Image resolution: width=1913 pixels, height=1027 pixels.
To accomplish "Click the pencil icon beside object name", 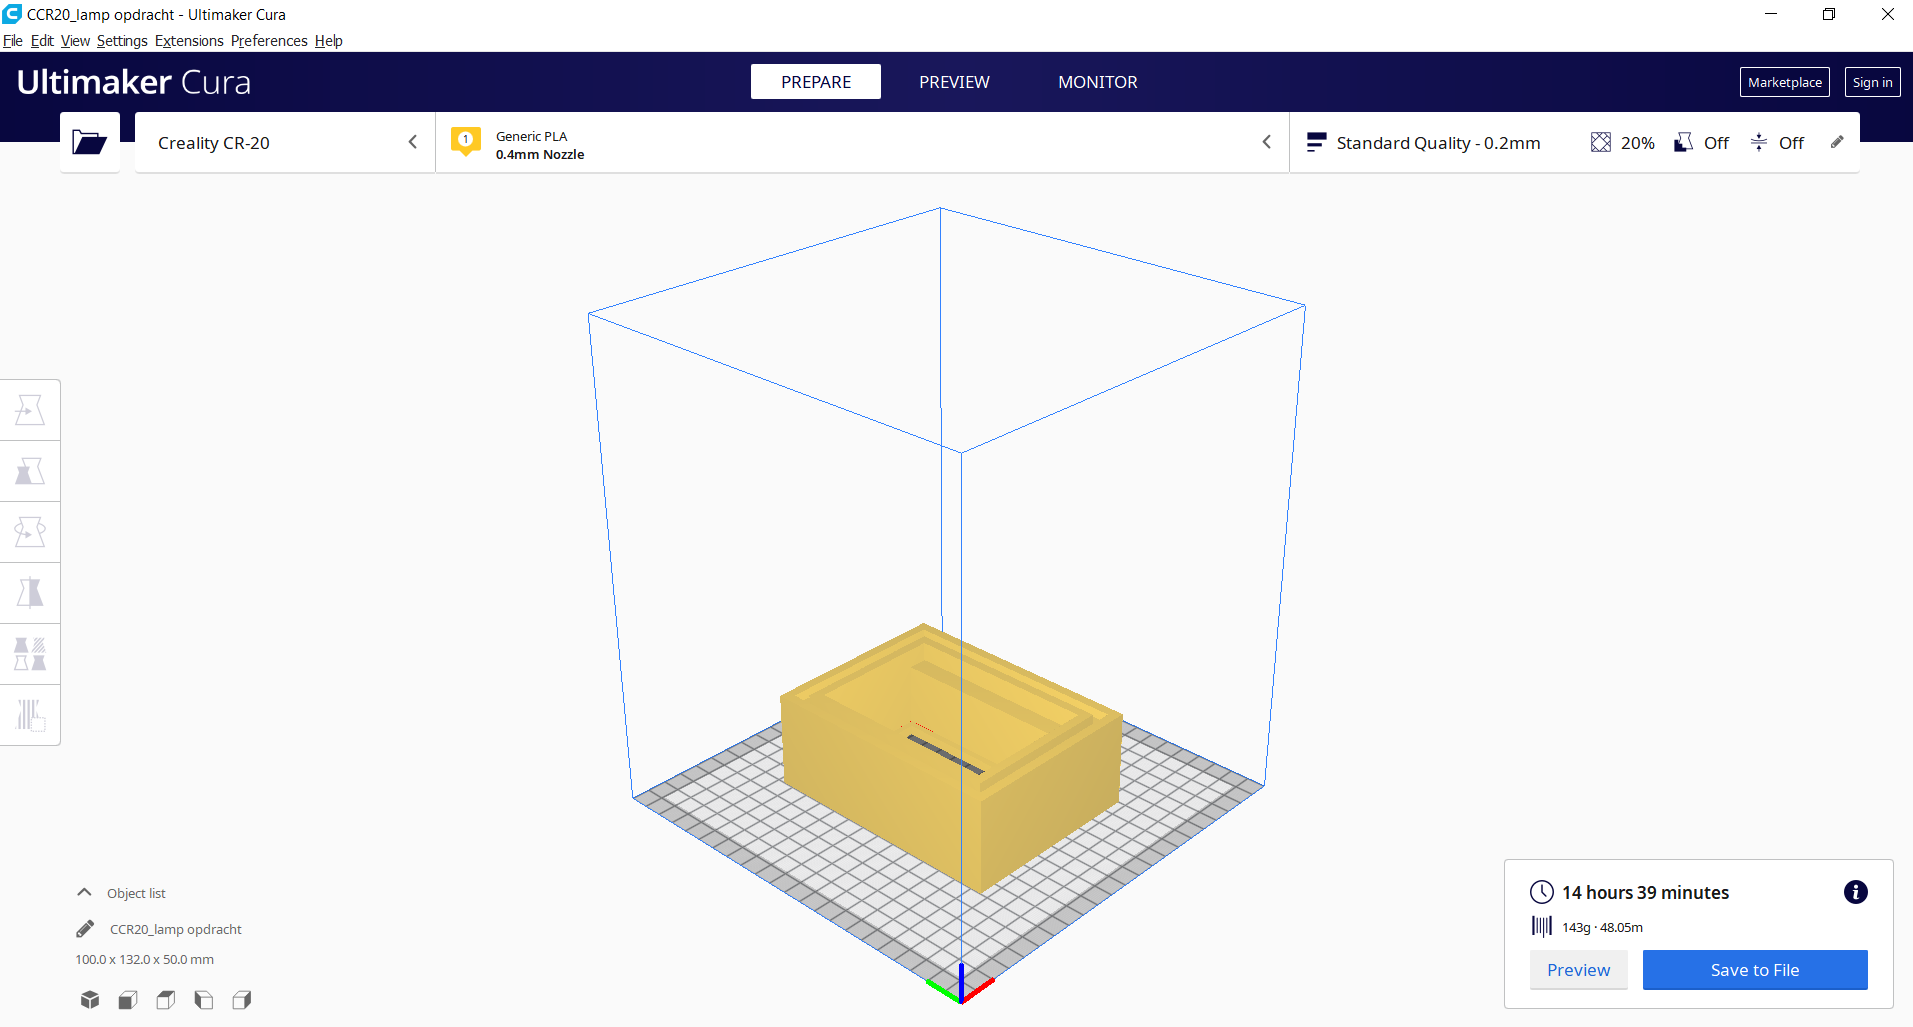I will click(85, 929).
